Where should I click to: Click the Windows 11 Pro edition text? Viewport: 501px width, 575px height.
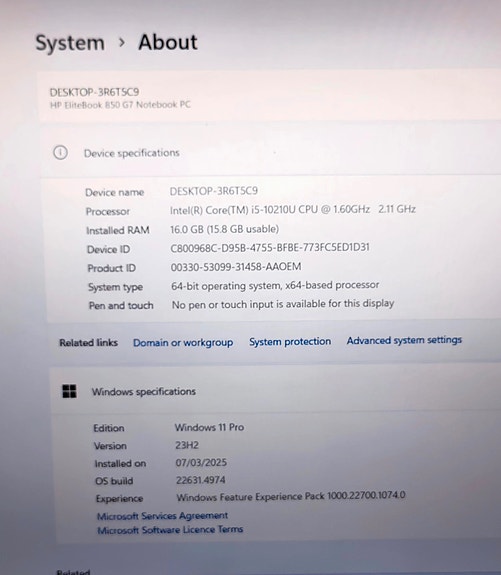pos(209,428)
